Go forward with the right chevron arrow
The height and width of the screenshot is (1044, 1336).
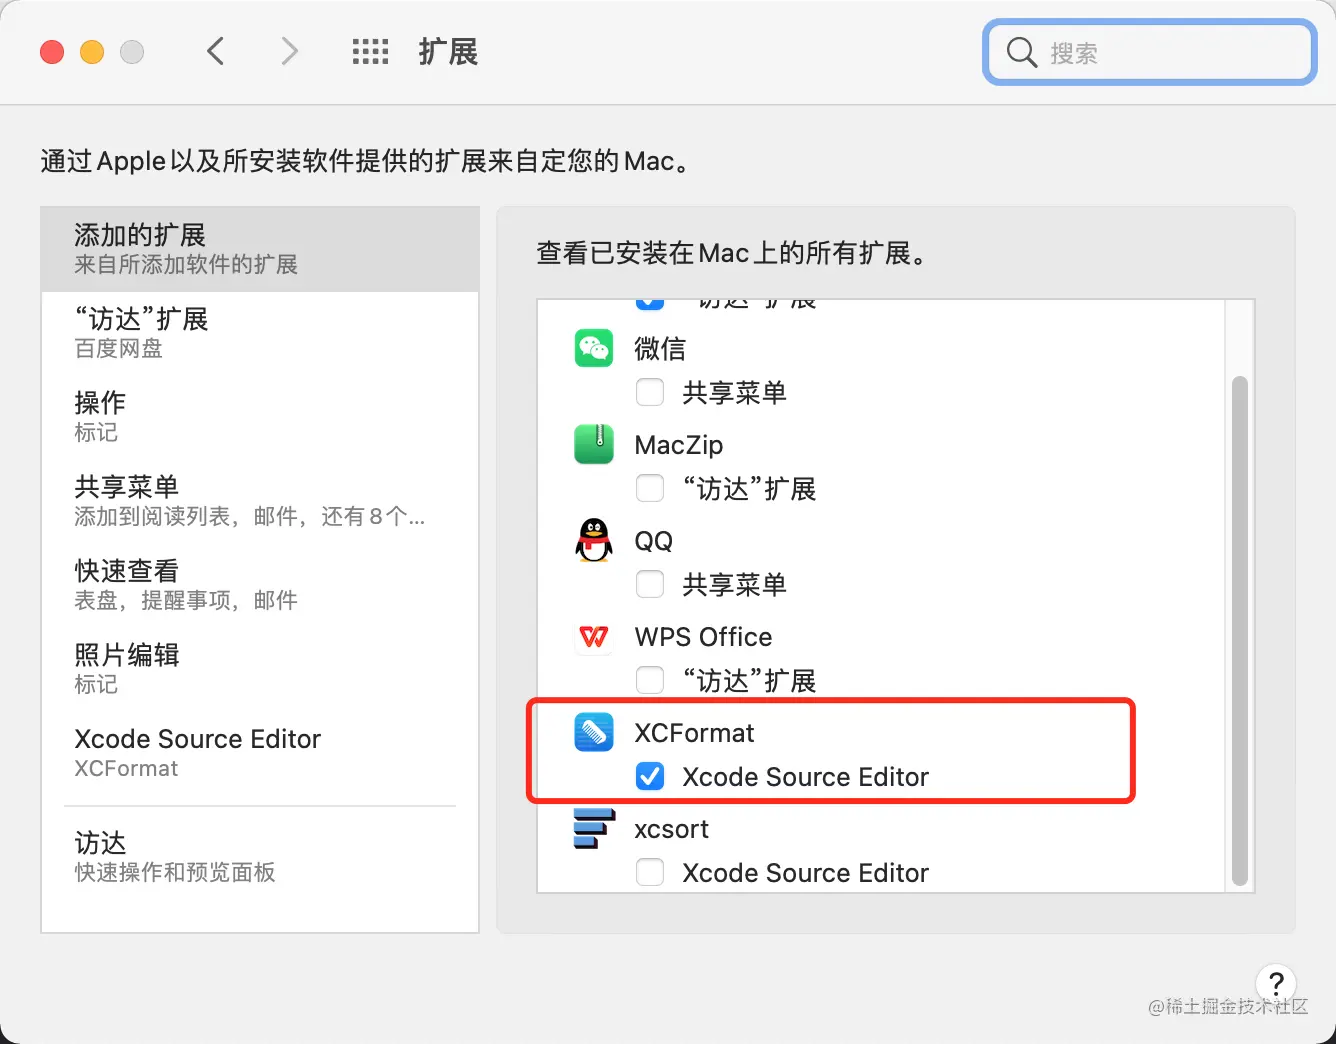click(289, 51)
